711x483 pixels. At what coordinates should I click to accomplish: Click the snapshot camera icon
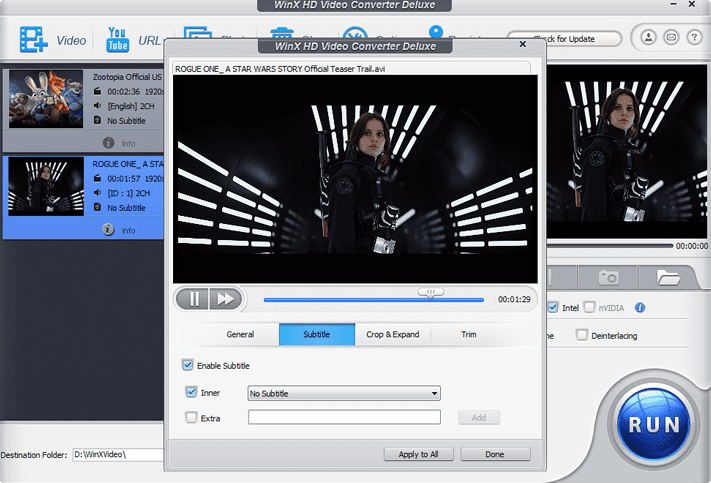tap(608, 277)
